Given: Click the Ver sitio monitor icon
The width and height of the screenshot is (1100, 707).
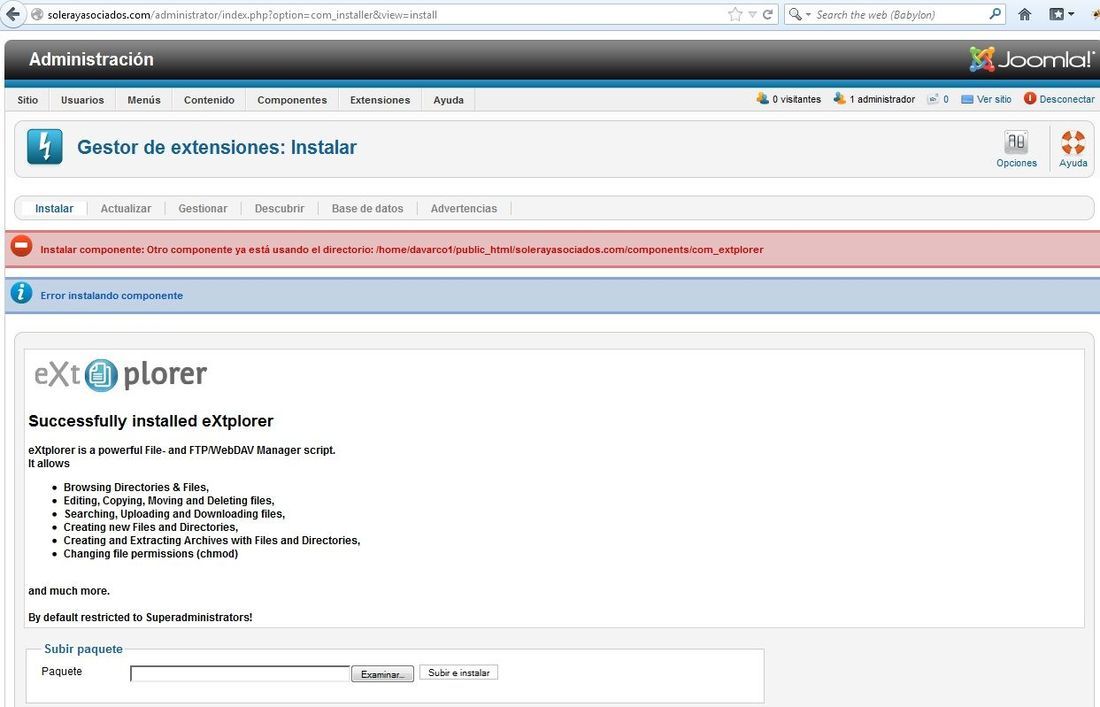Looking at the screenshot, I should [x=967, y=100].
